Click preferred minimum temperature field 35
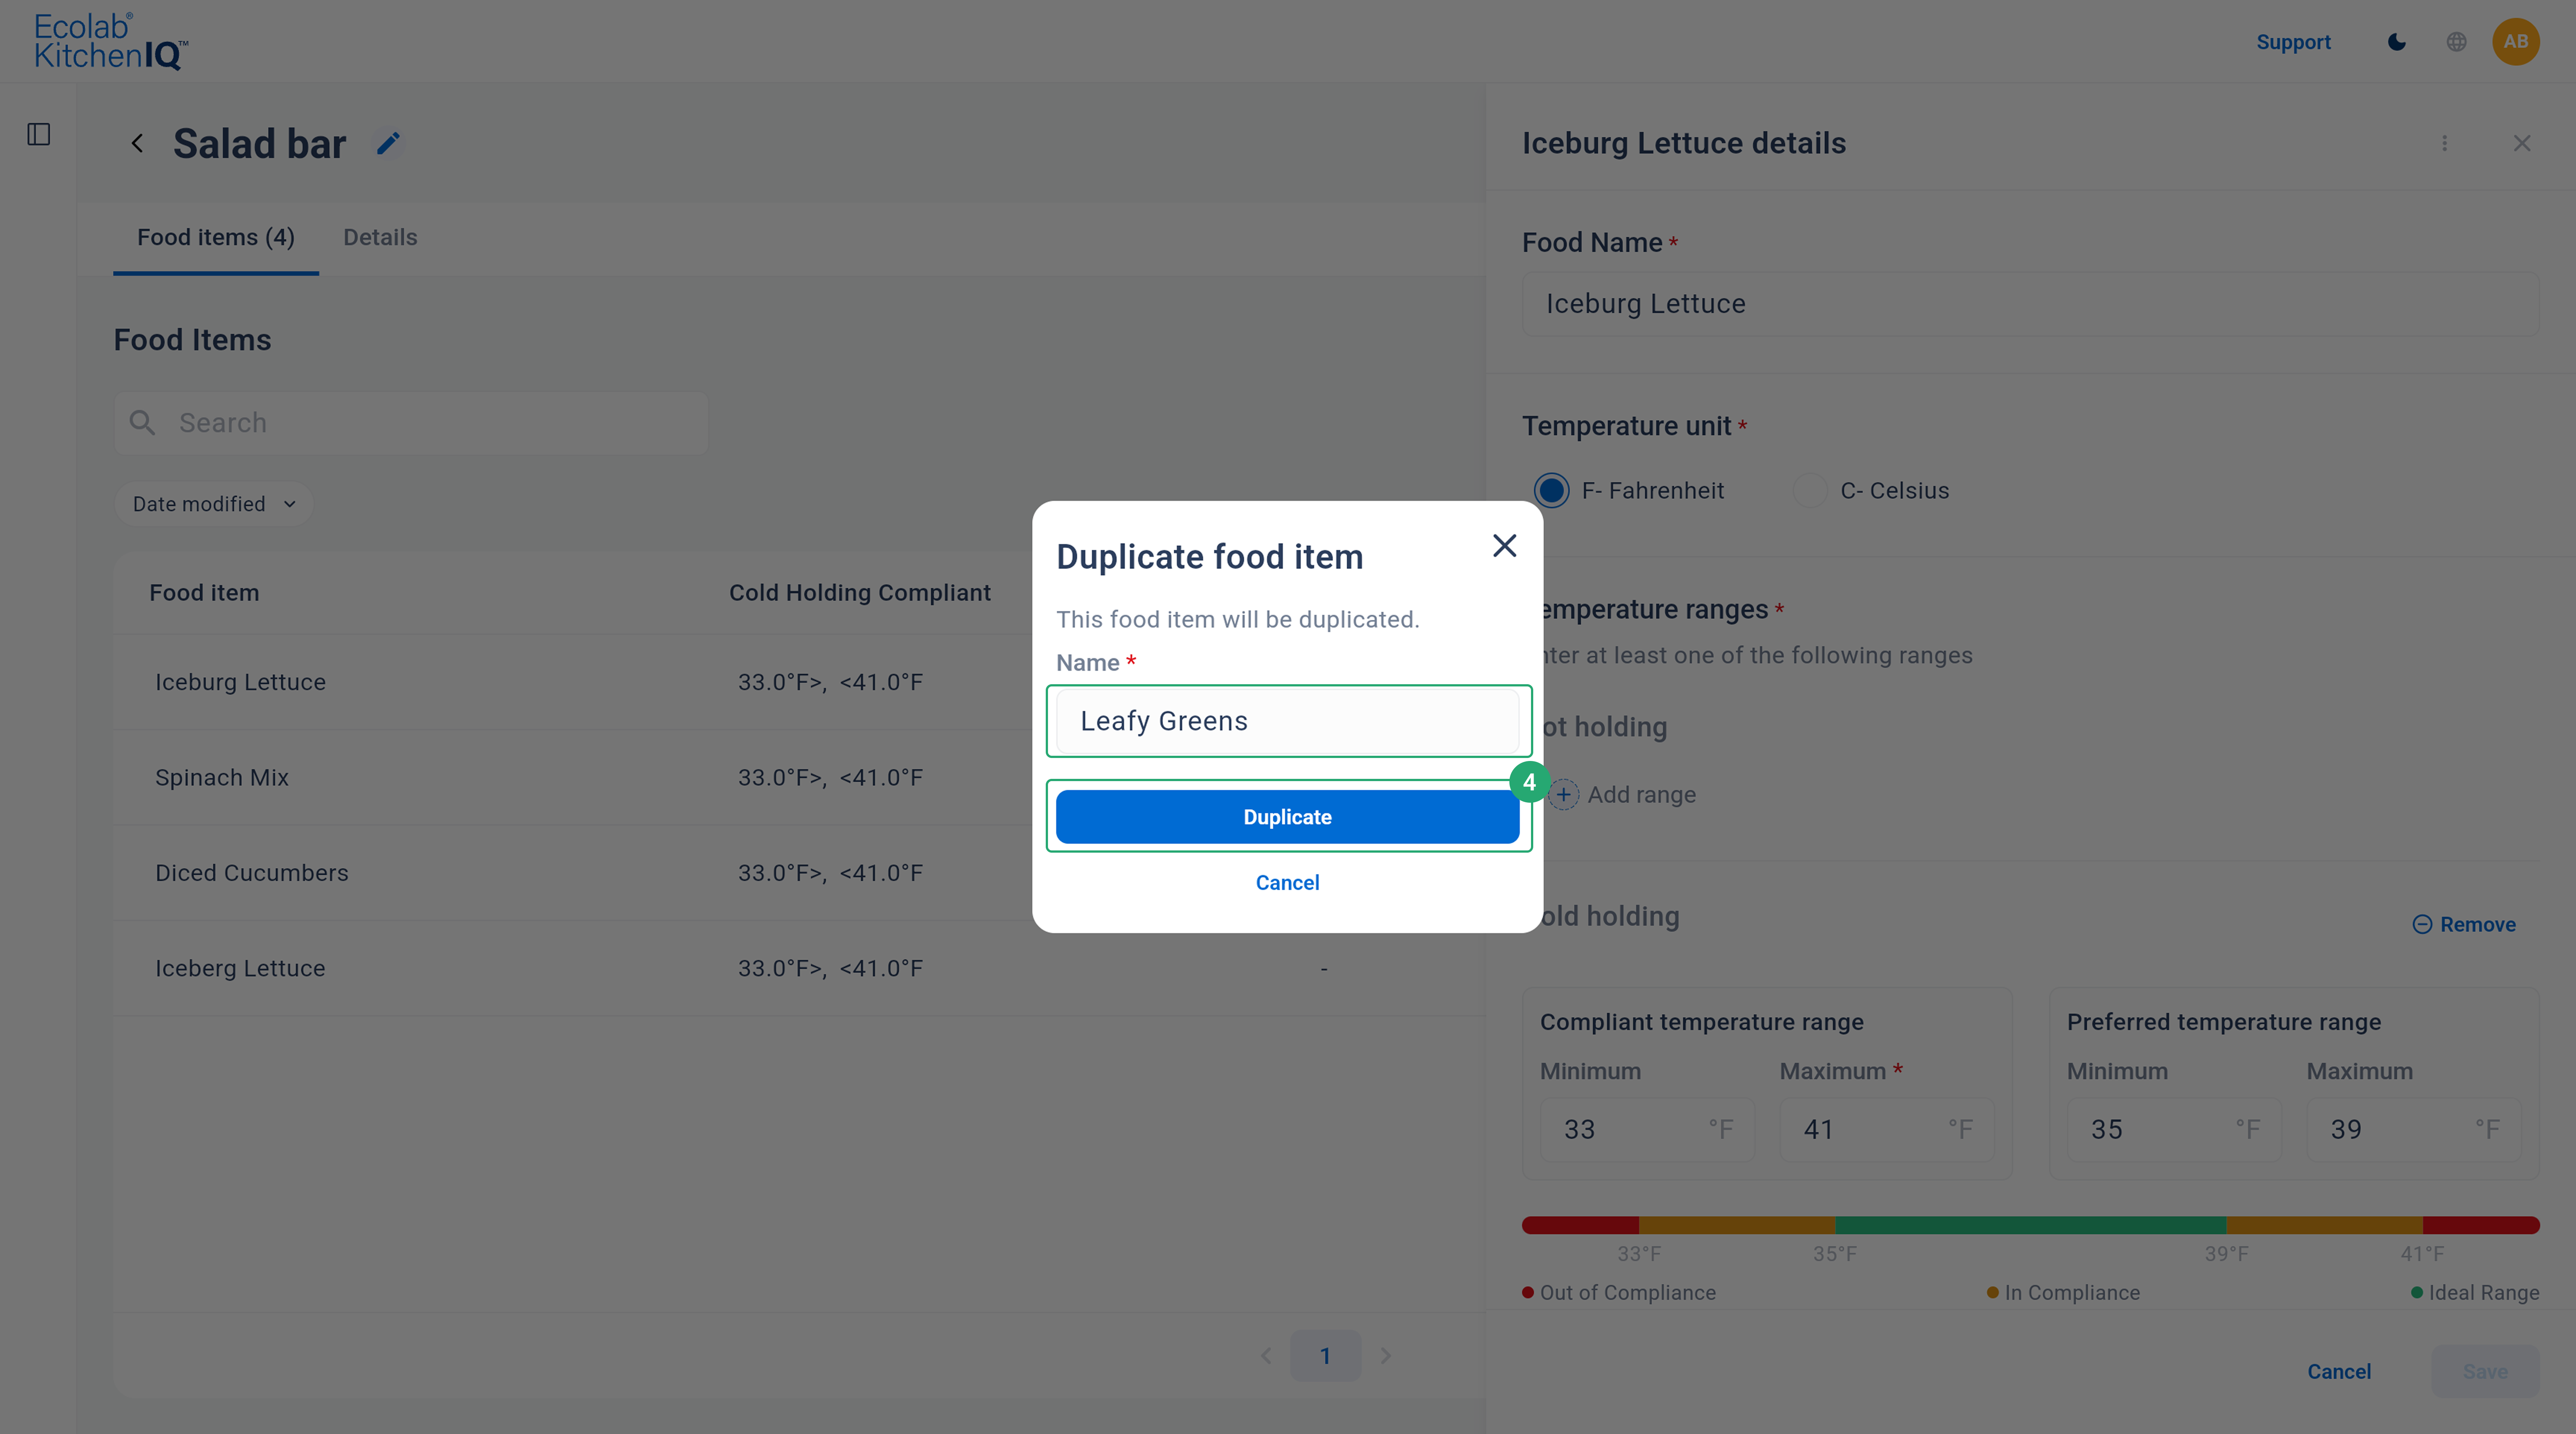 [x=2174, y=1130]
